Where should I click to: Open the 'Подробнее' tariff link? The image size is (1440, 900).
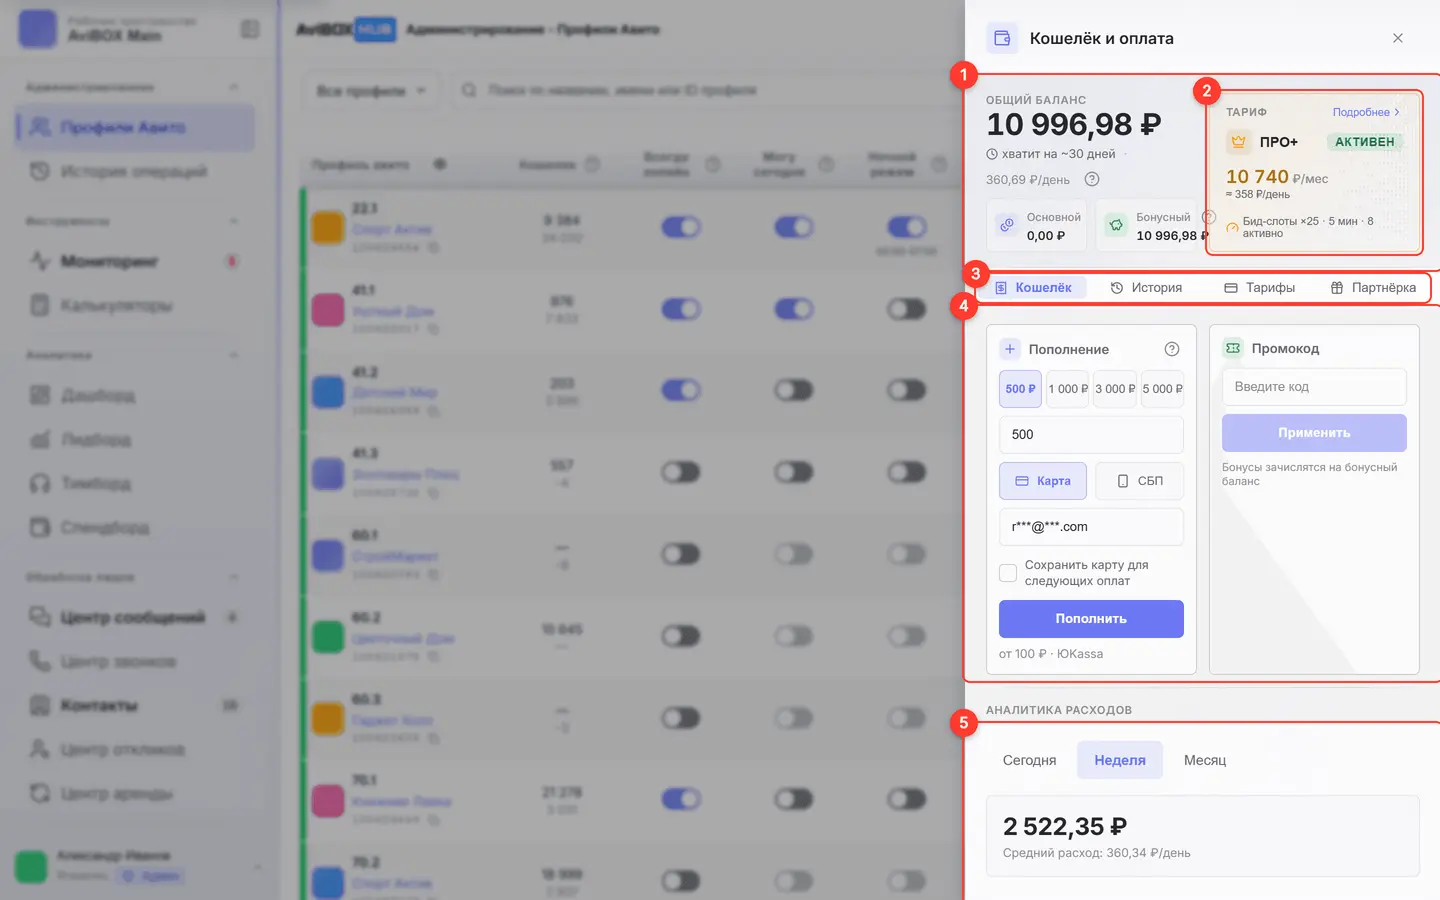coord(1366,112)
